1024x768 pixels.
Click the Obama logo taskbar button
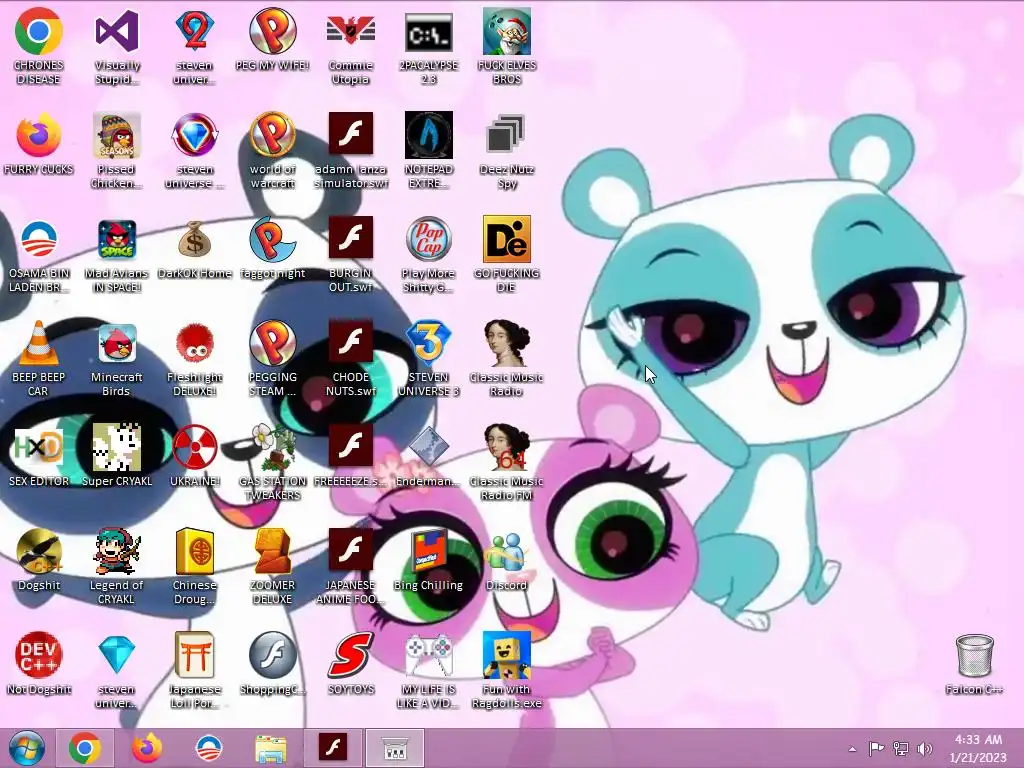[209, 748]
